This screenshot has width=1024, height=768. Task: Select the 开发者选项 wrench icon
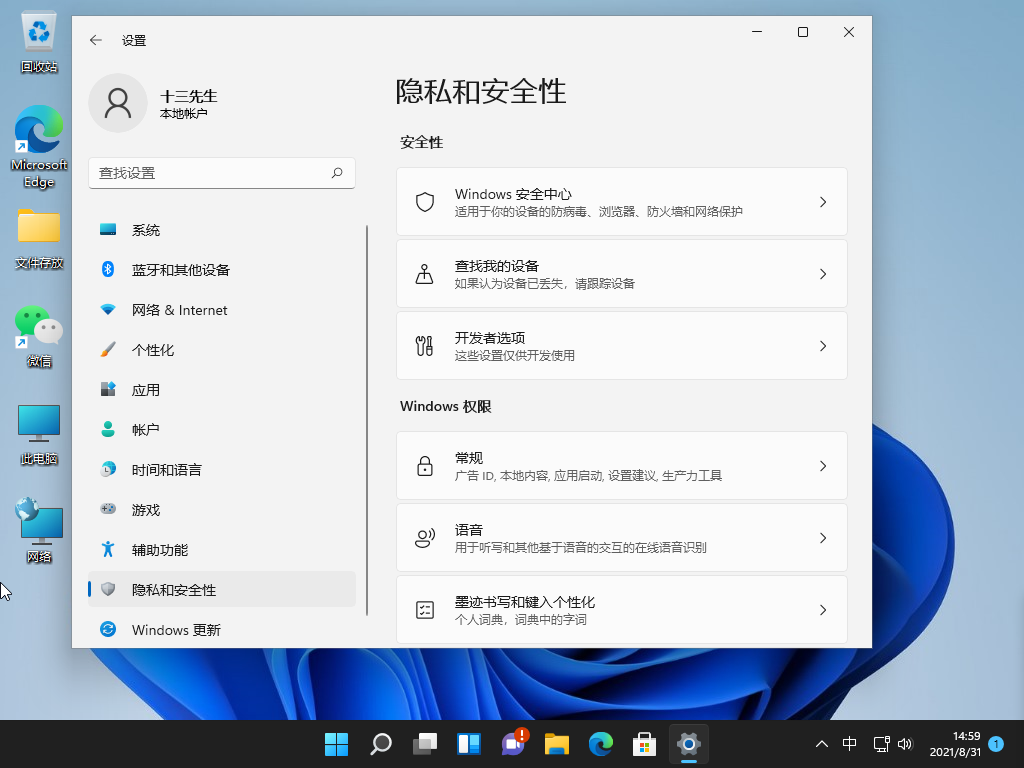click(x=427, y=345)
